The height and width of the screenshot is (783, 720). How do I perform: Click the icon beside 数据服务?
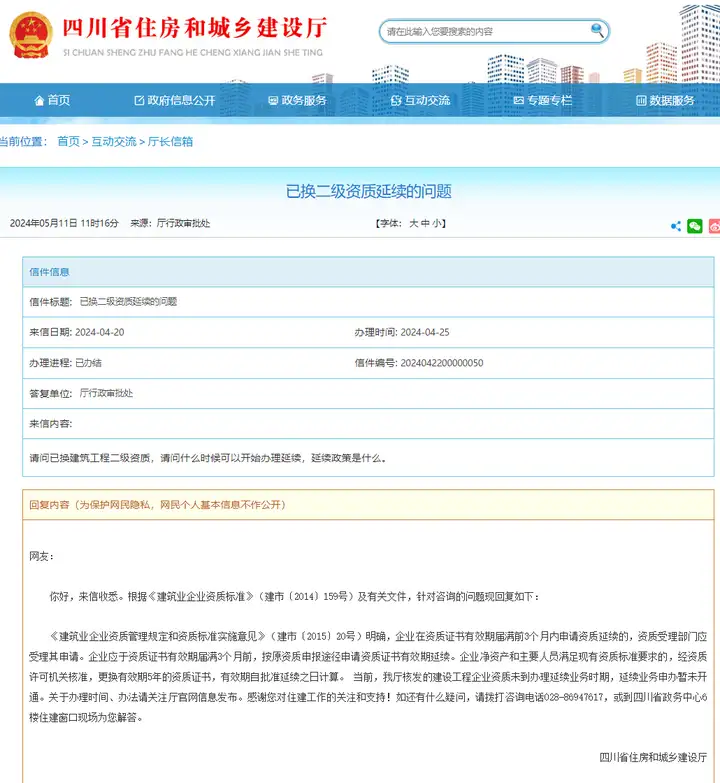(x=641, y=101)
